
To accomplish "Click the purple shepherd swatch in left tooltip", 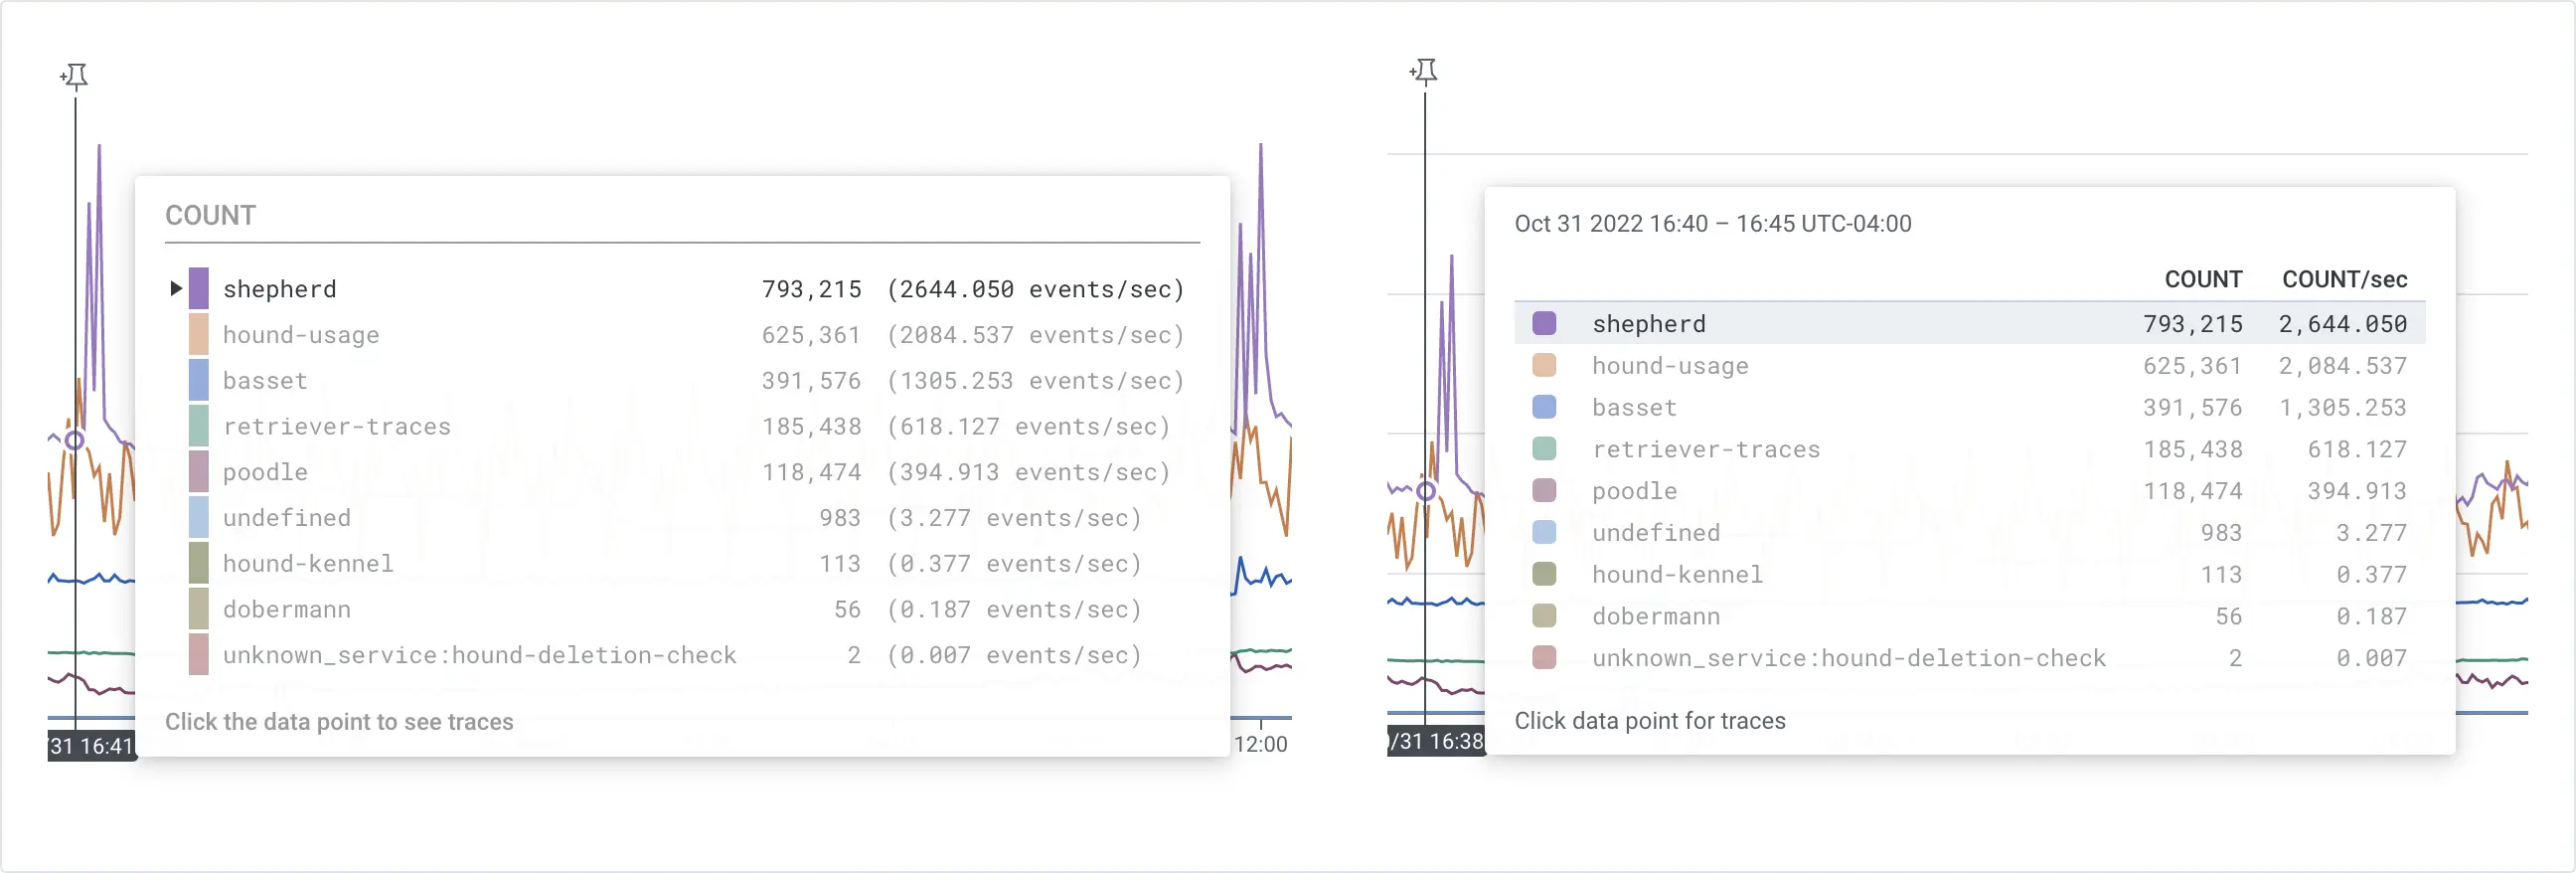I will click(x=199, y=289).
